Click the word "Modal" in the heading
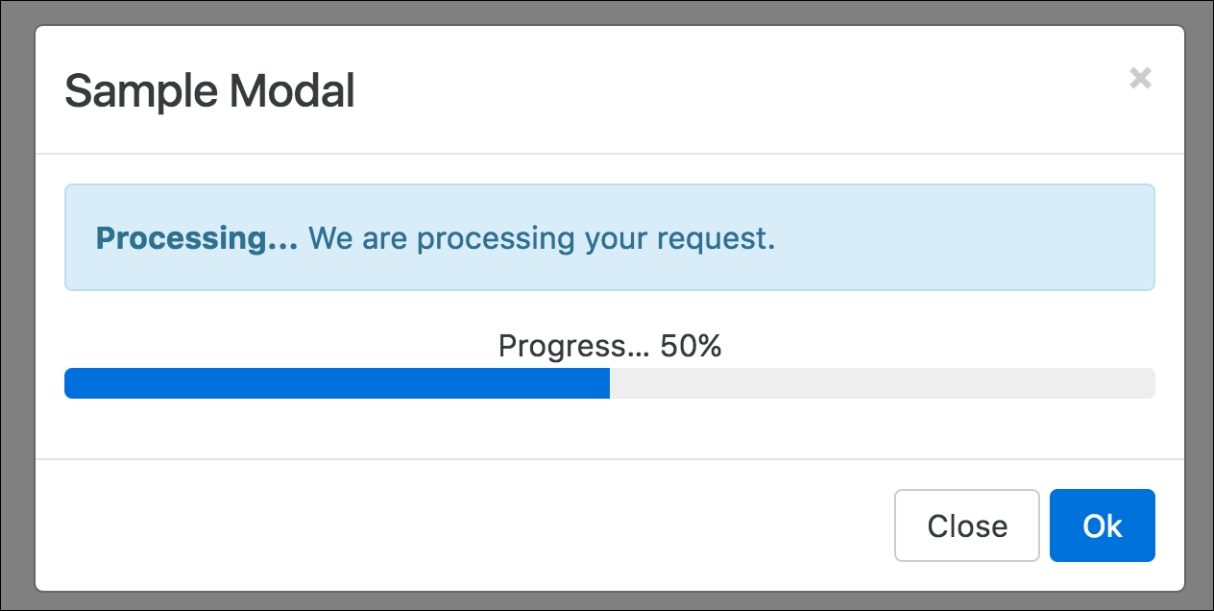 (291, 92)
